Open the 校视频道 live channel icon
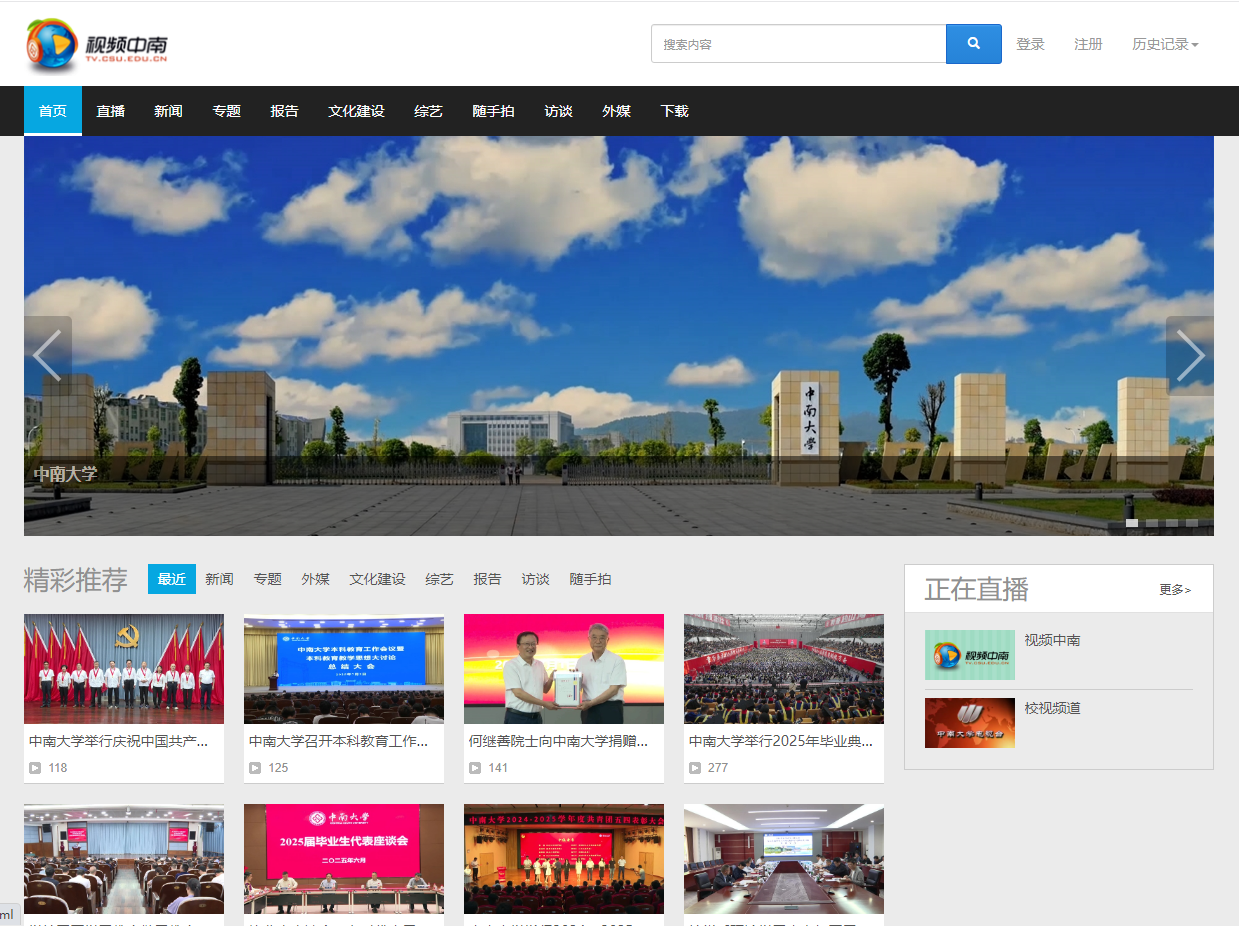 969,723
